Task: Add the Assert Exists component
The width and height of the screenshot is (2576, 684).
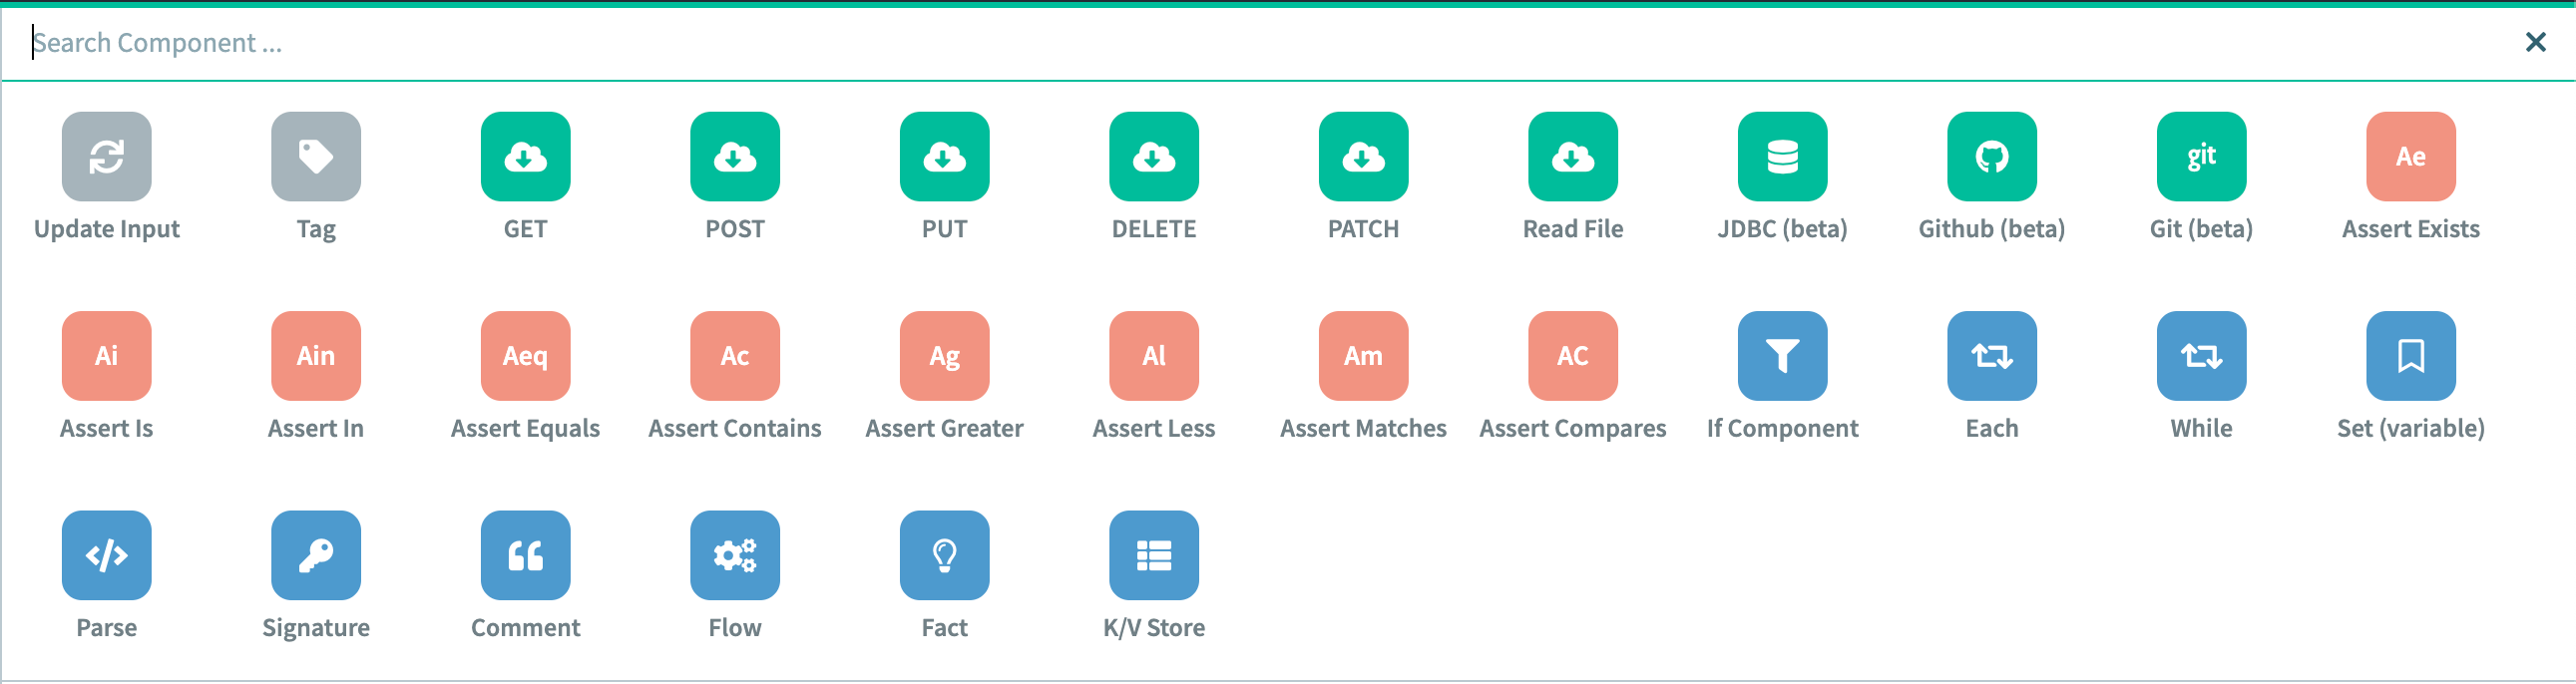Action: coord(2411,157)
